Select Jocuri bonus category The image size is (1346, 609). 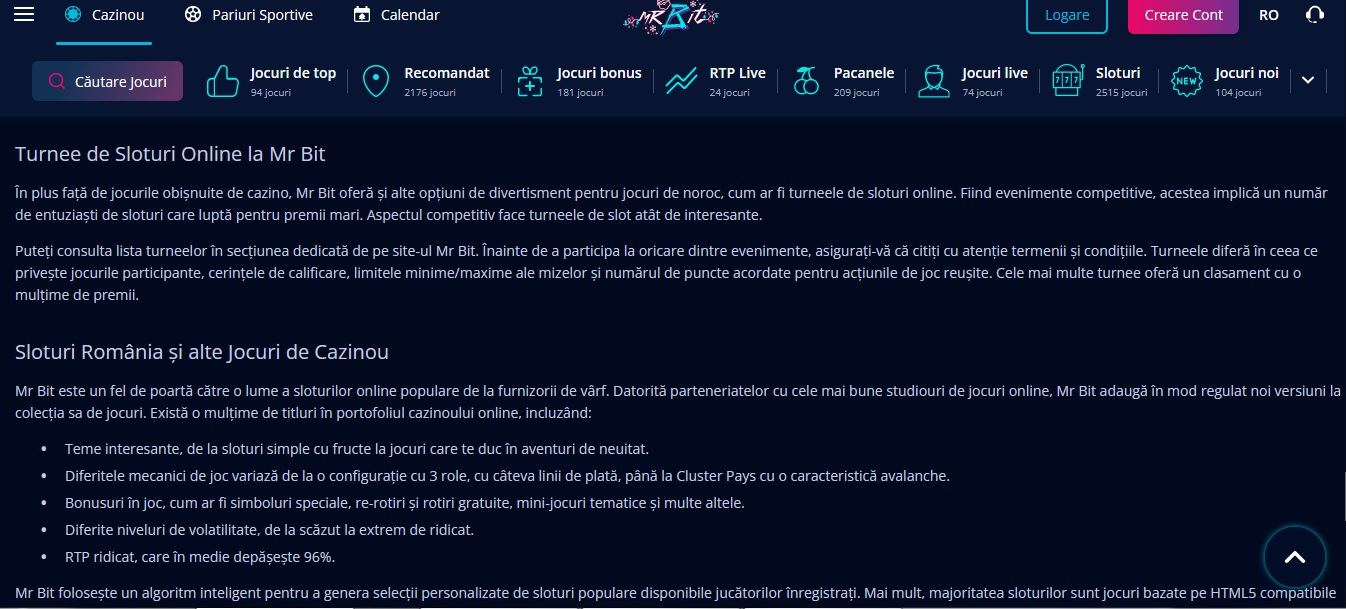click(x=579, y=81)
